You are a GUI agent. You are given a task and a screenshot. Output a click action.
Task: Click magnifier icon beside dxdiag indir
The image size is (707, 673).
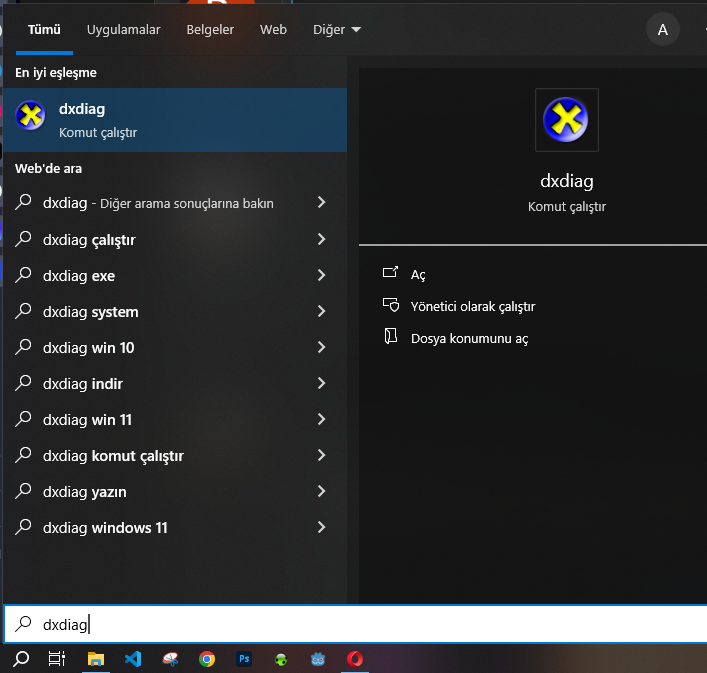pyautogui.click(x=23, y=383)
